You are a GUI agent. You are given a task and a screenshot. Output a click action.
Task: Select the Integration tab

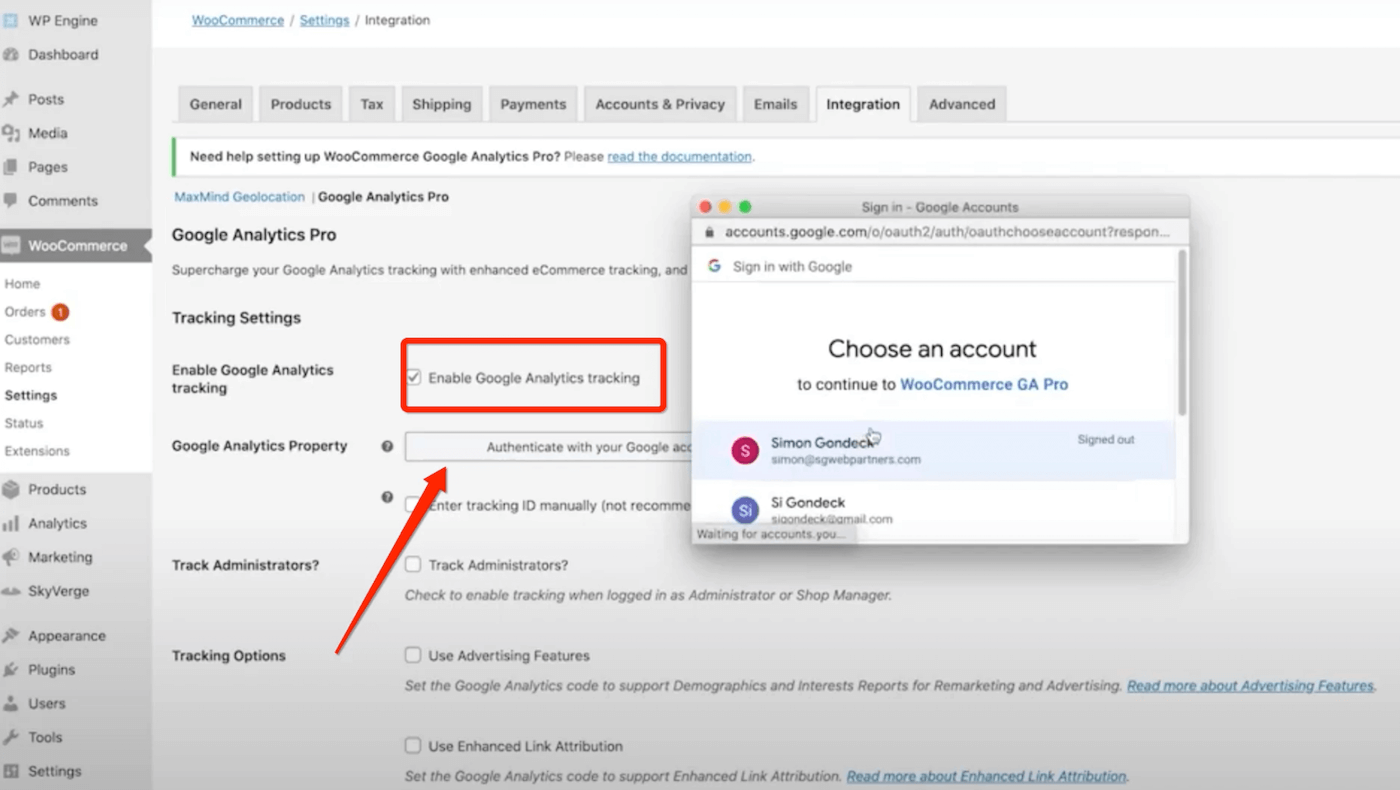863,104
